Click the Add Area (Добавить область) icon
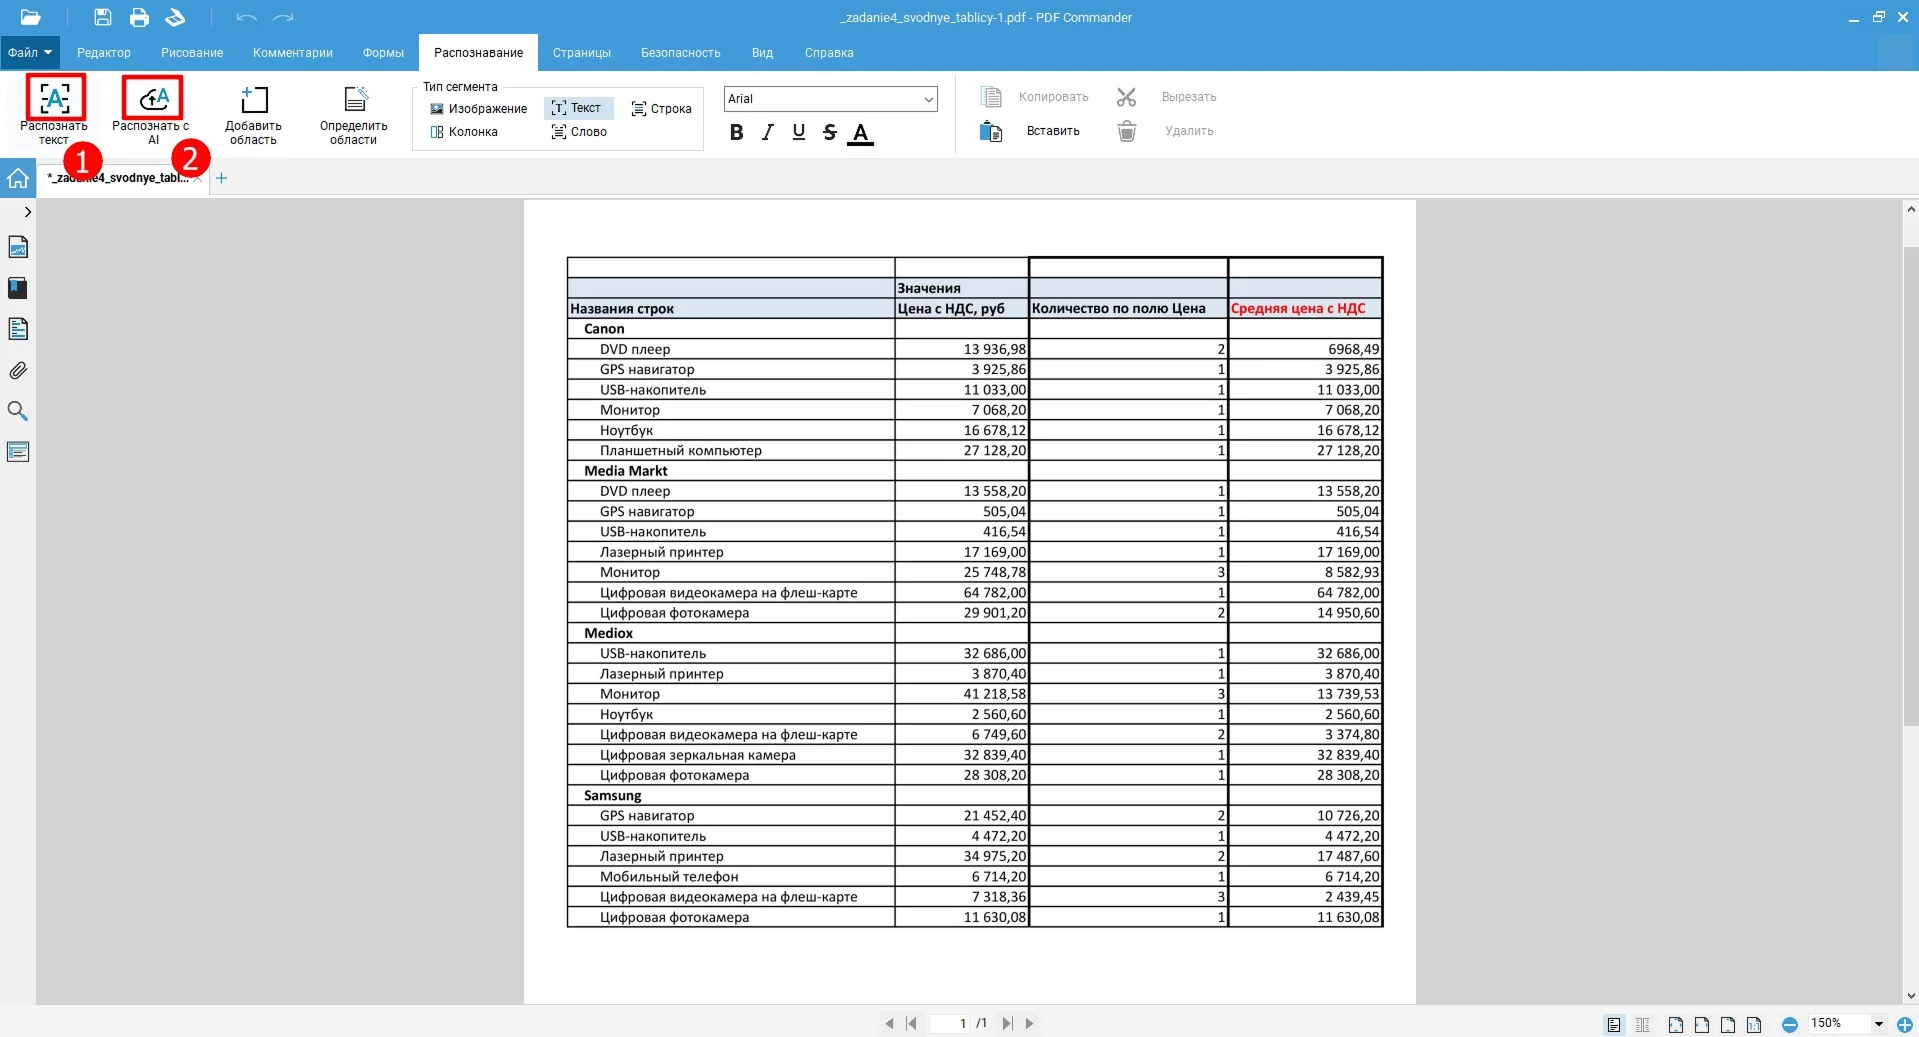 [x=254, y=99]
